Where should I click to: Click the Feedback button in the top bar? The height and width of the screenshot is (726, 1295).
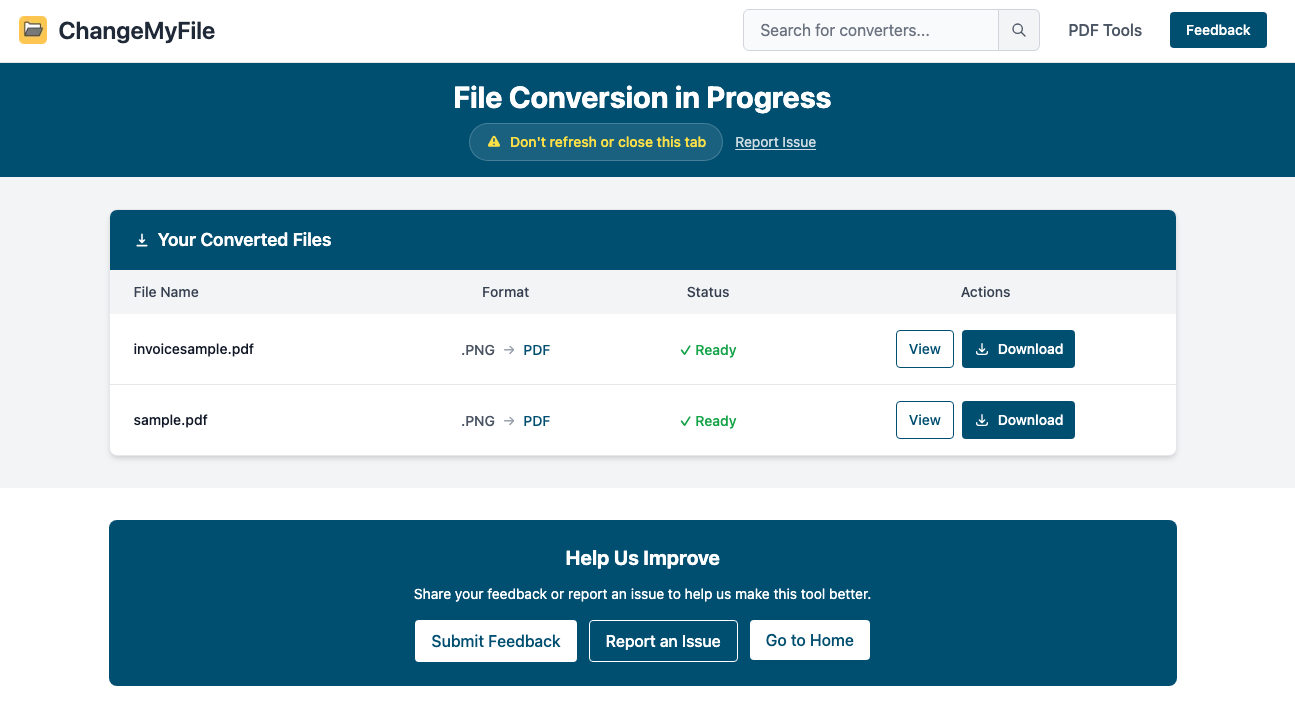click(x=1218, y=30)
